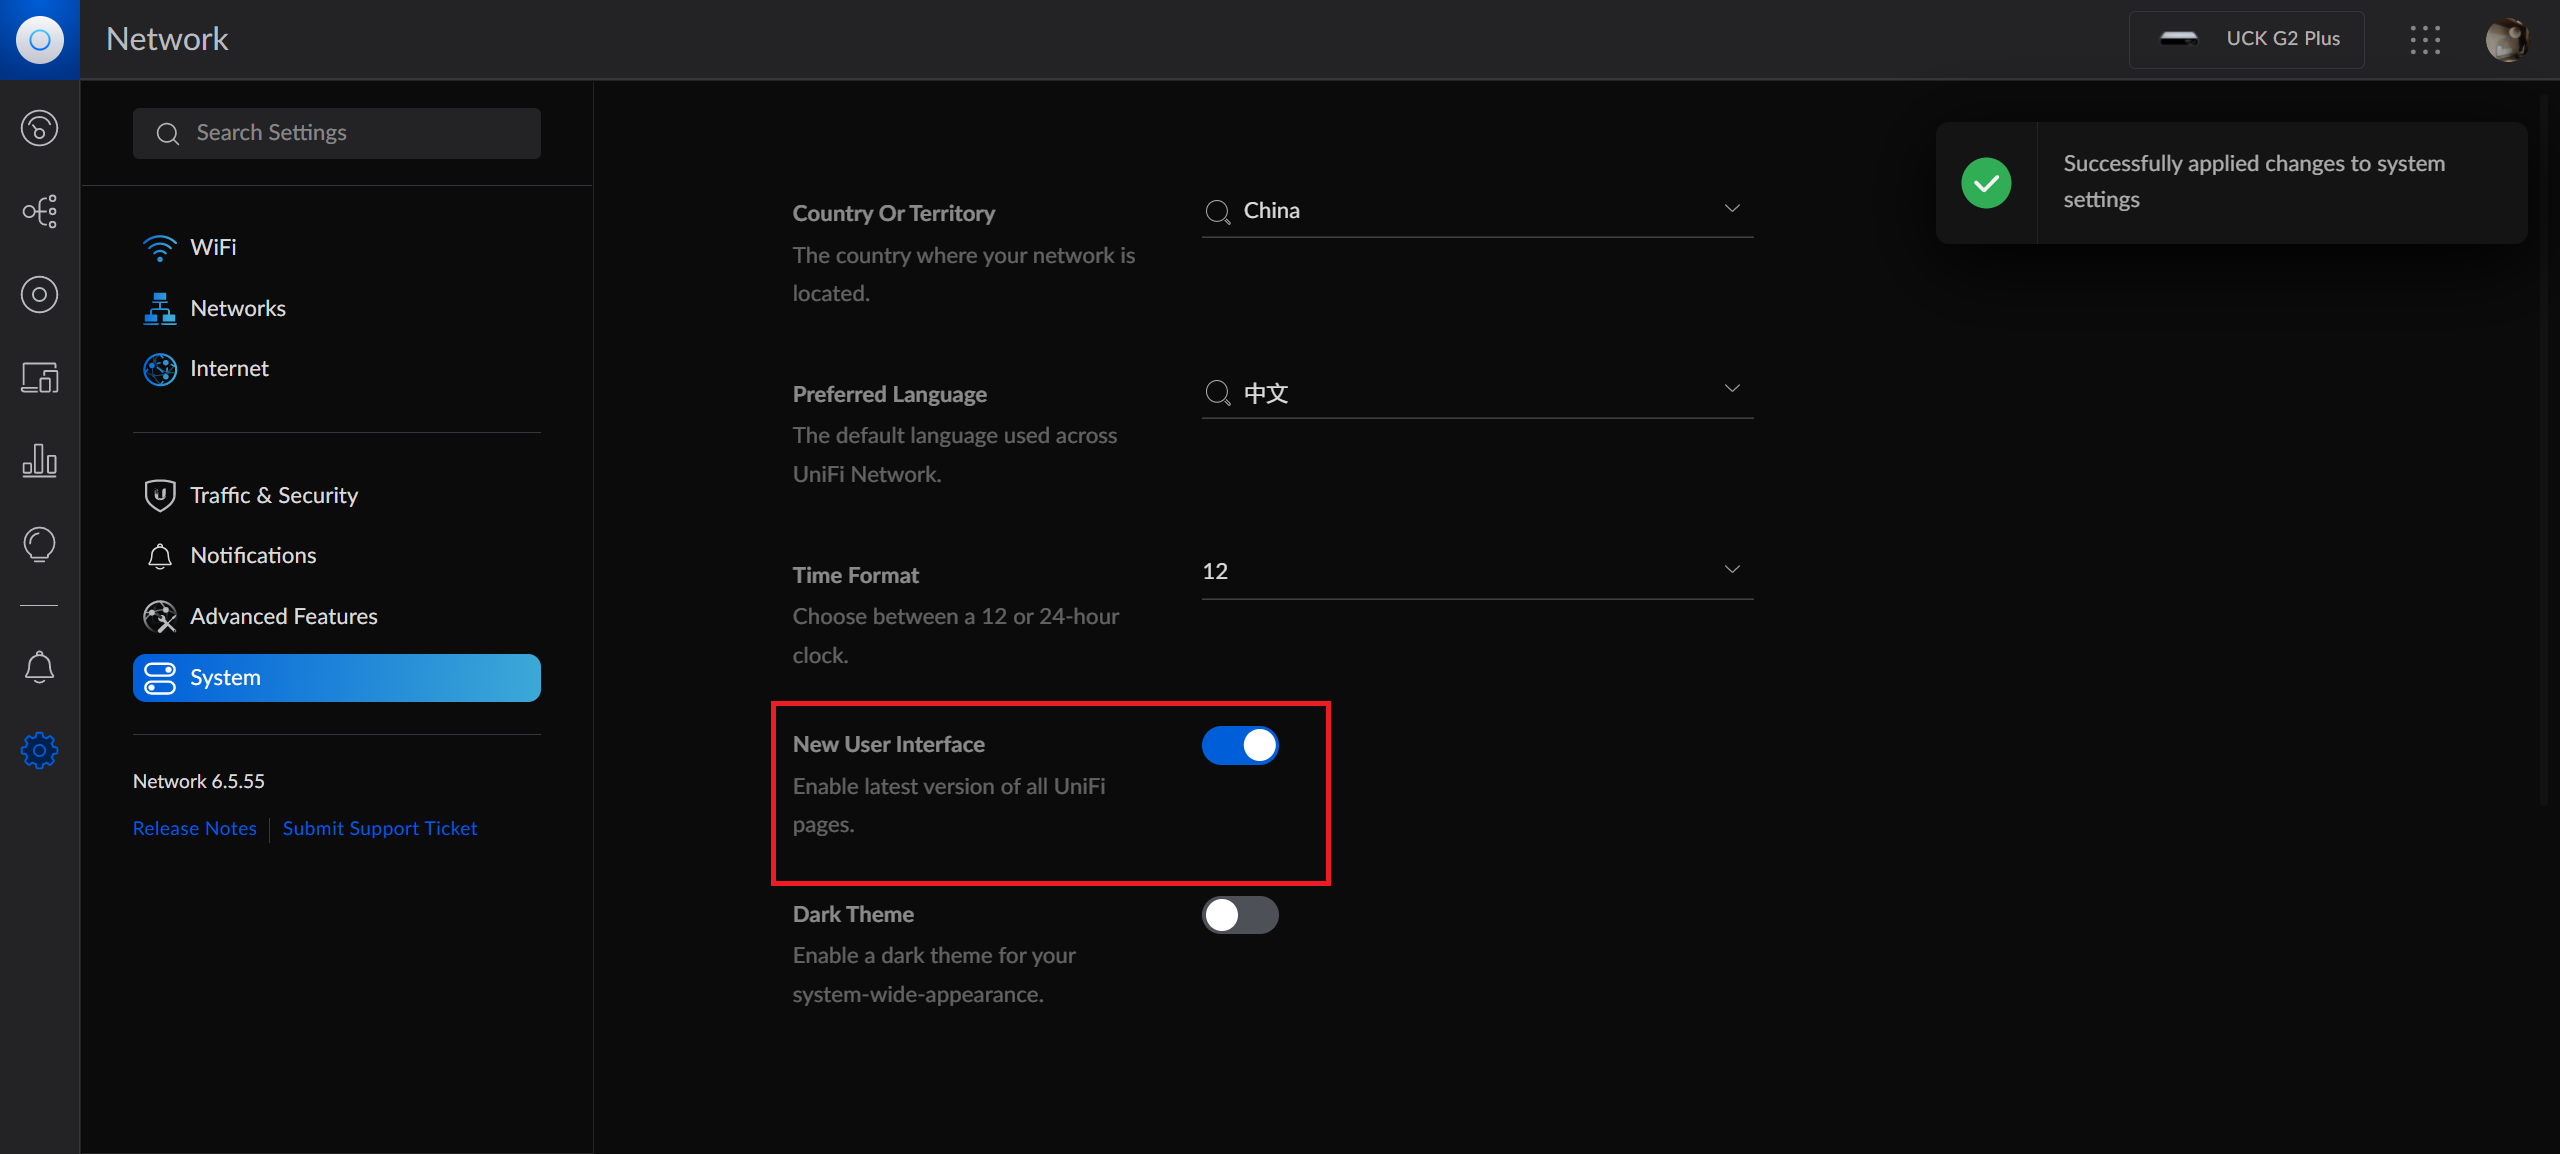Open the UniFi Devices circle icon
The height and width of the screenshot is (1154, 2560).
(39, 294)
